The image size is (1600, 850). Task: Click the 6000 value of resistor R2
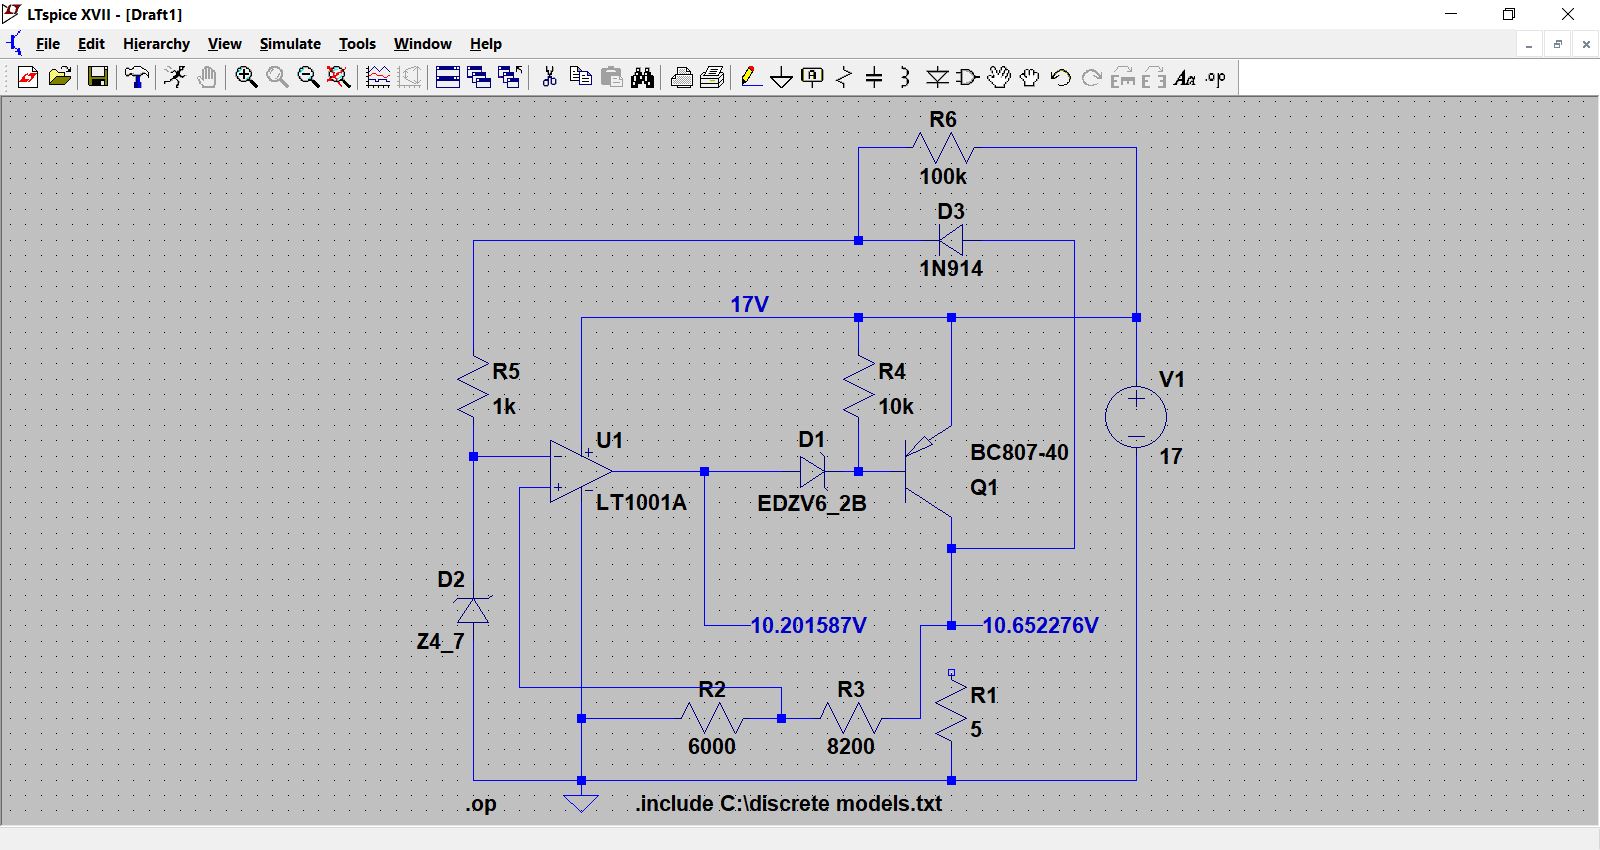tap(712, 746)
